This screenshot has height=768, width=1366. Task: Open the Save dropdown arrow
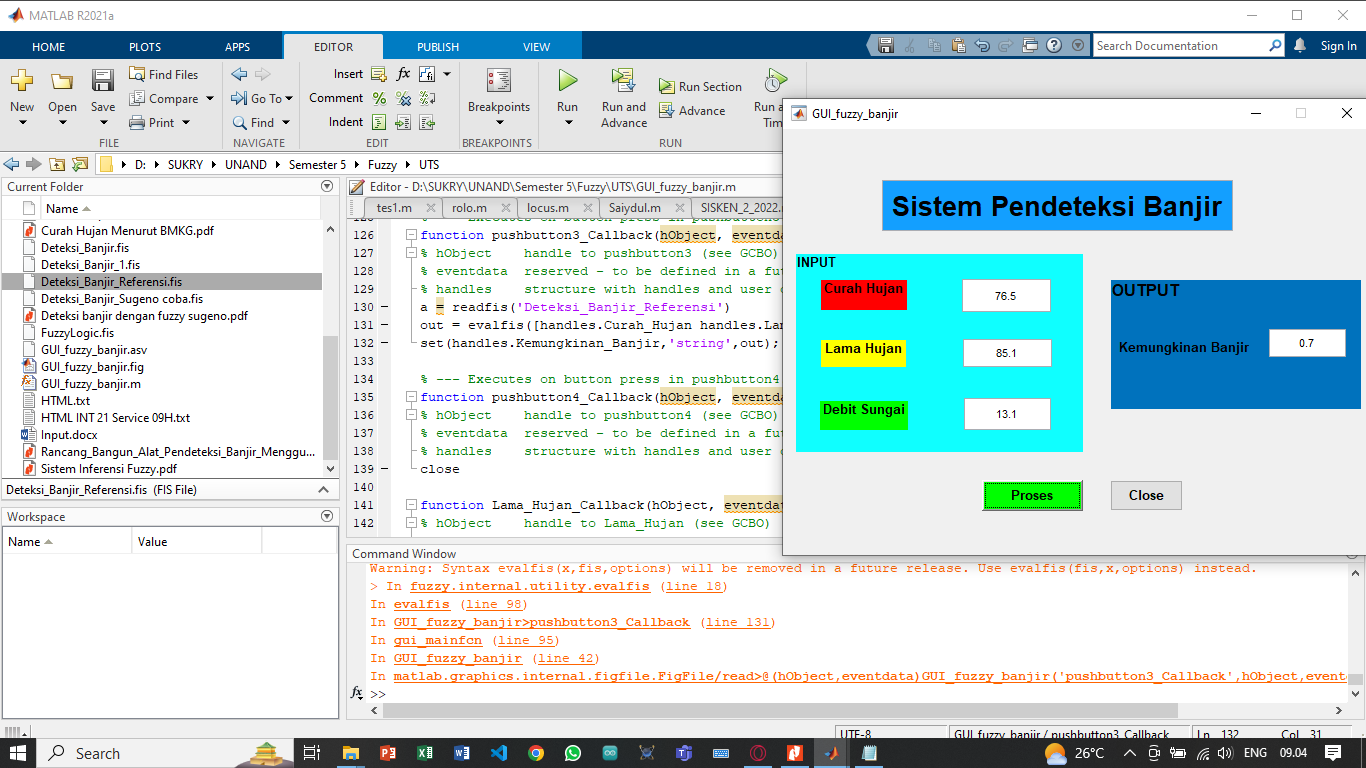pos(103,123)
